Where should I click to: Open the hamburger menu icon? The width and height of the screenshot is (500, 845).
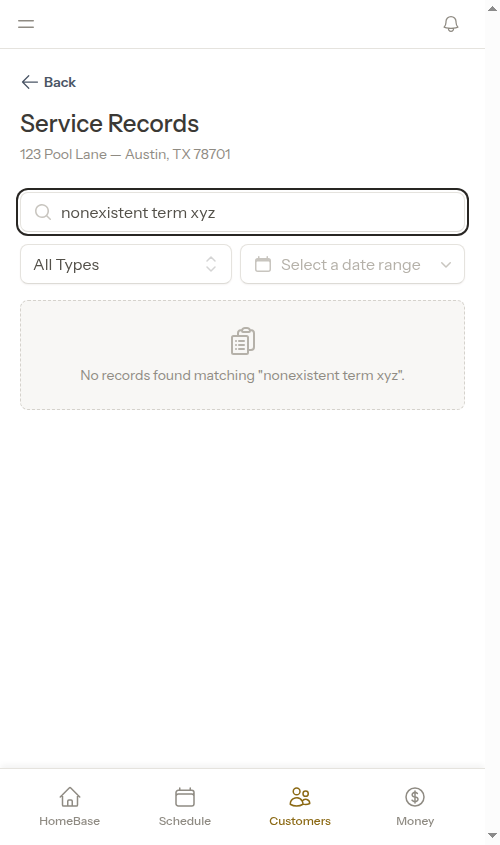tap(26, 24)
